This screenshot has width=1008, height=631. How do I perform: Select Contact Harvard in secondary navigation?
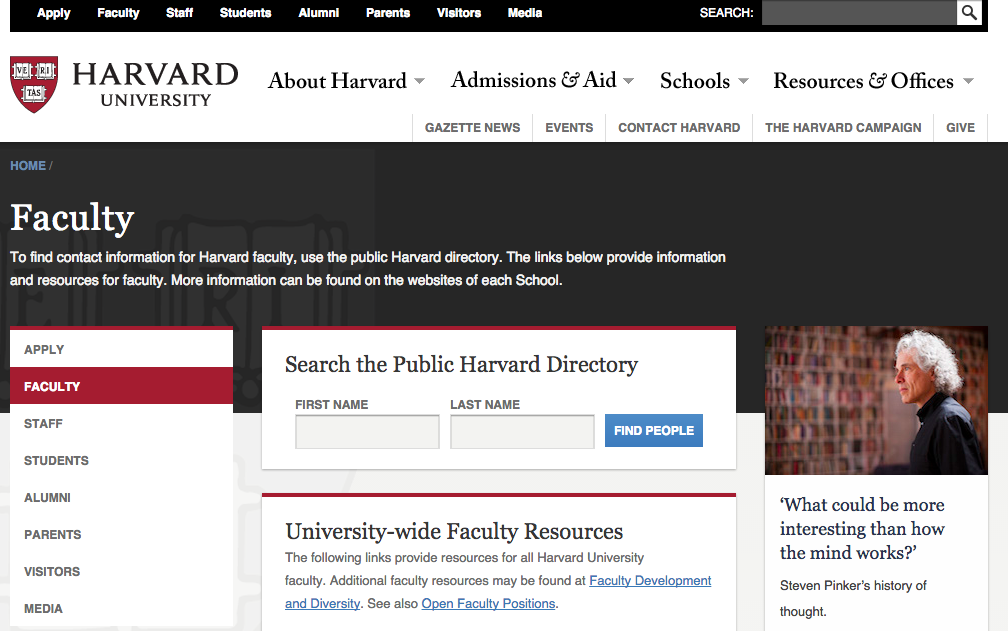679,128
